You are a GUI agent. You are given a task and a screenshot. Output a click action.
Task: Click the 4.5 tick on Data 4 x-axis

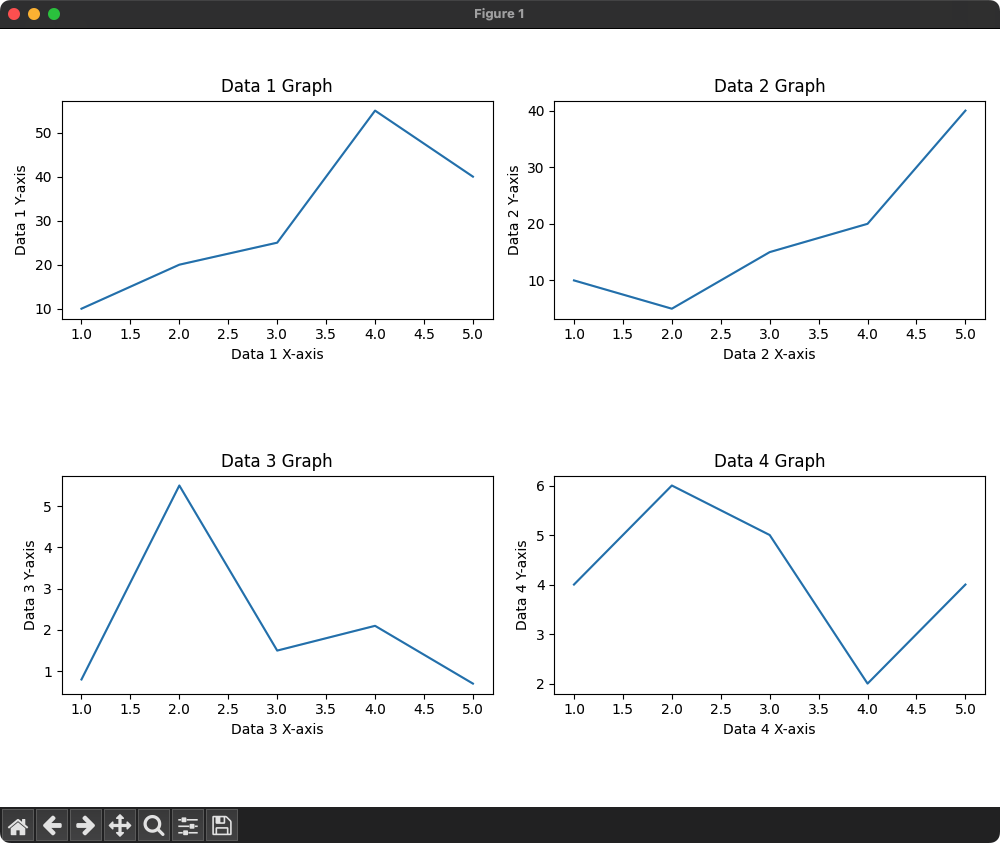coord(916,709)
